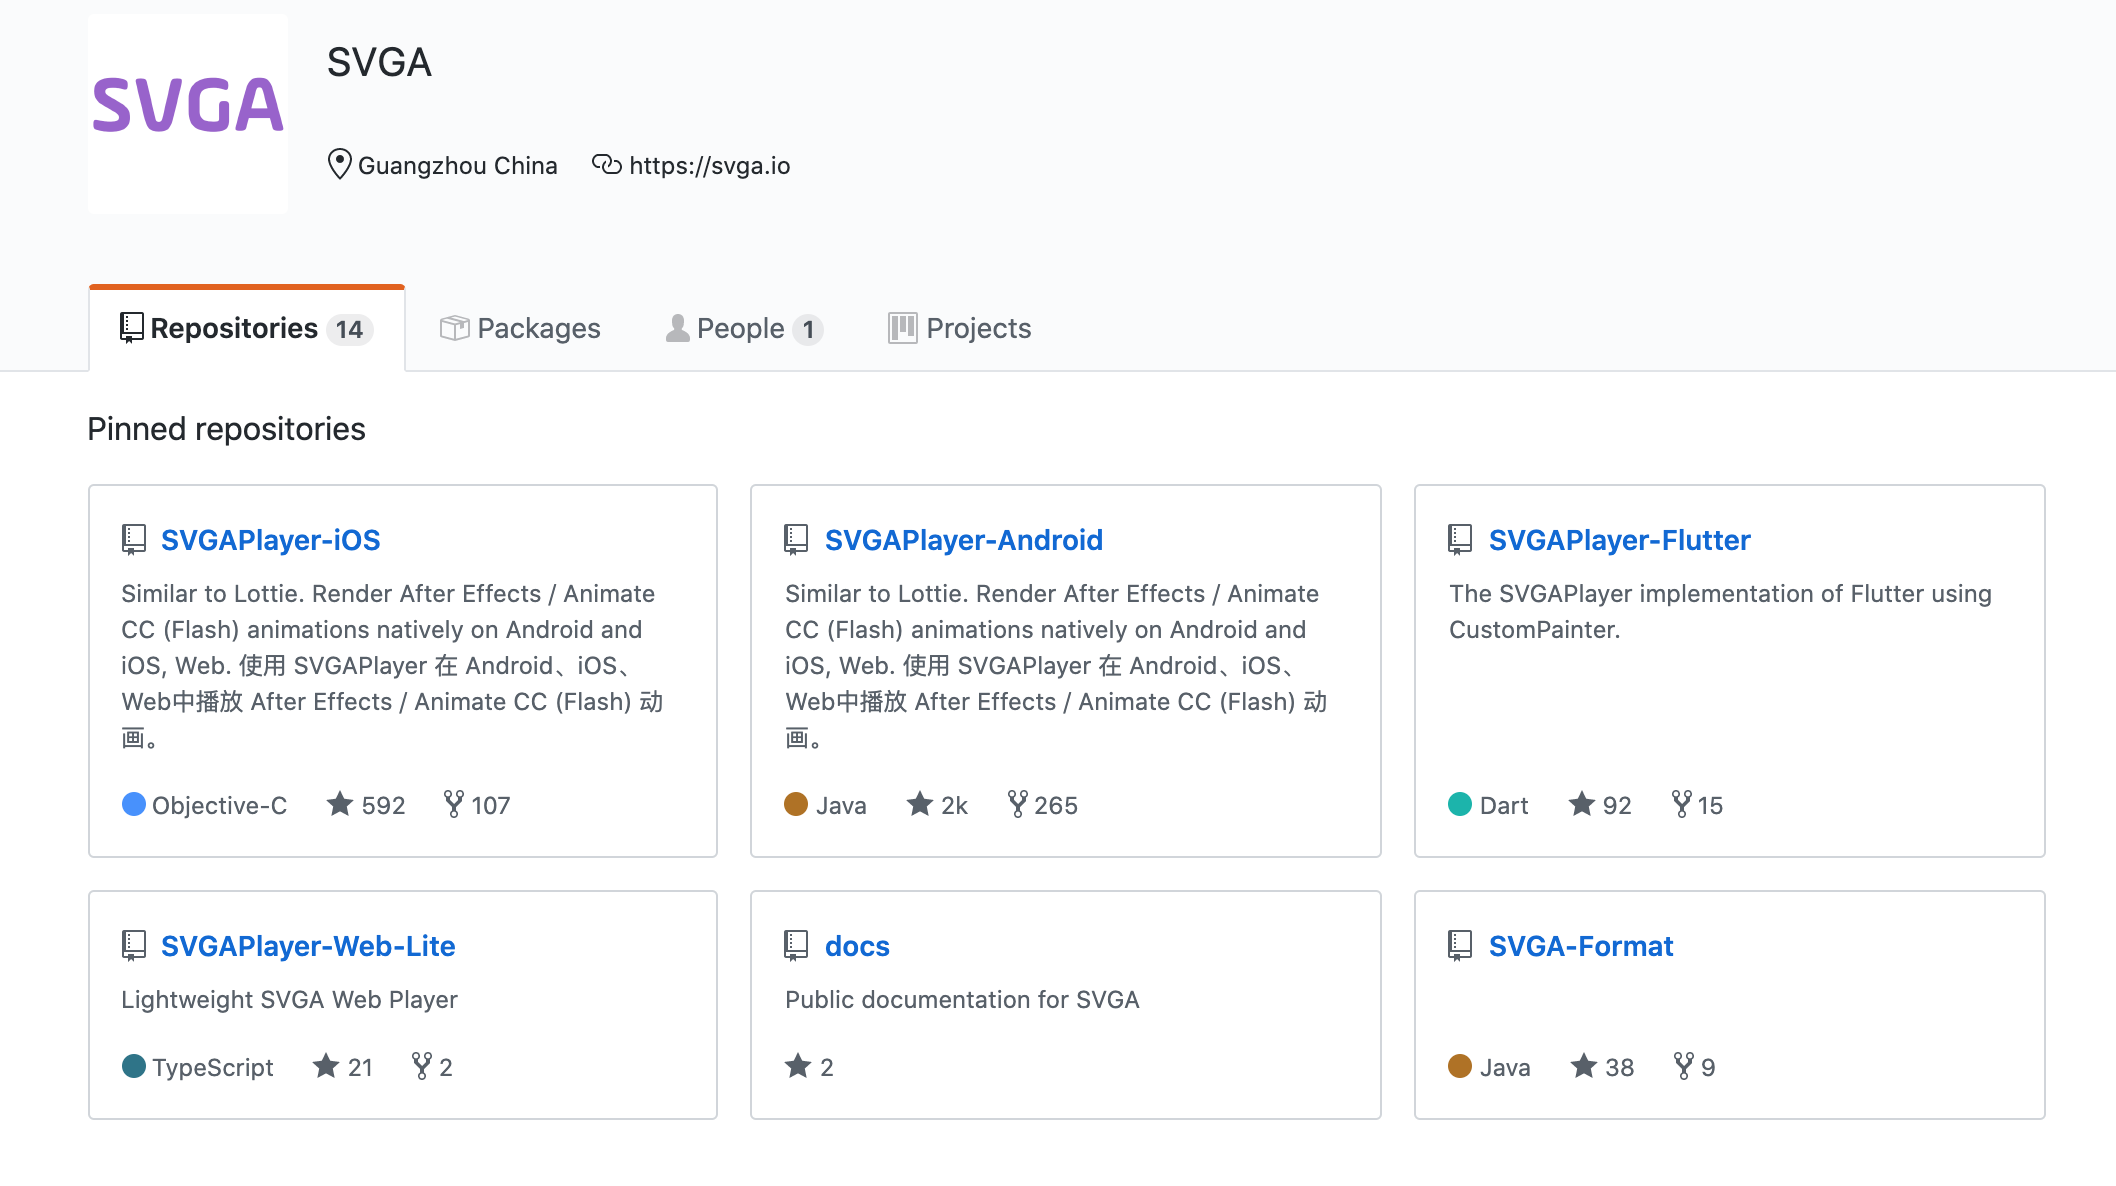Screen dimensions: 2116x1186
Task: Click the Lightweight SVGA Web Player description
Action: pyautogui.click(x=289, y=1000)
